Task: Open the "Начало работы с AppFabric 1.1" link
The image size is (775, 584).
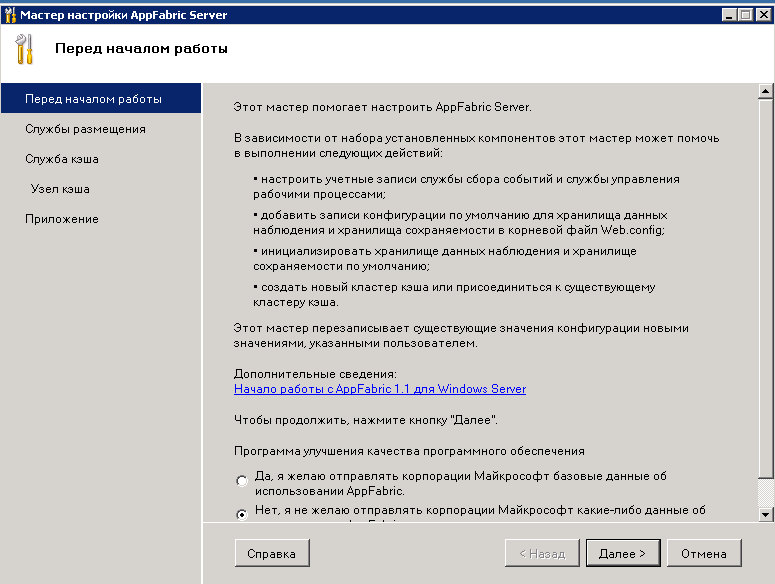Action: pos(379,389)
